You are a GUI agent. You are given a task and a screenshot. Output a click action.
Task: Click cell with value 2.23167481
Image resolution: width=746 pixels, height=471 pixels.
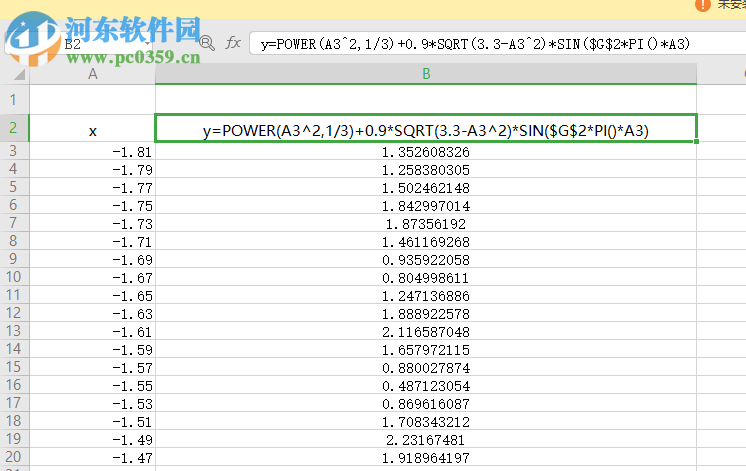(x=426, y=440)
